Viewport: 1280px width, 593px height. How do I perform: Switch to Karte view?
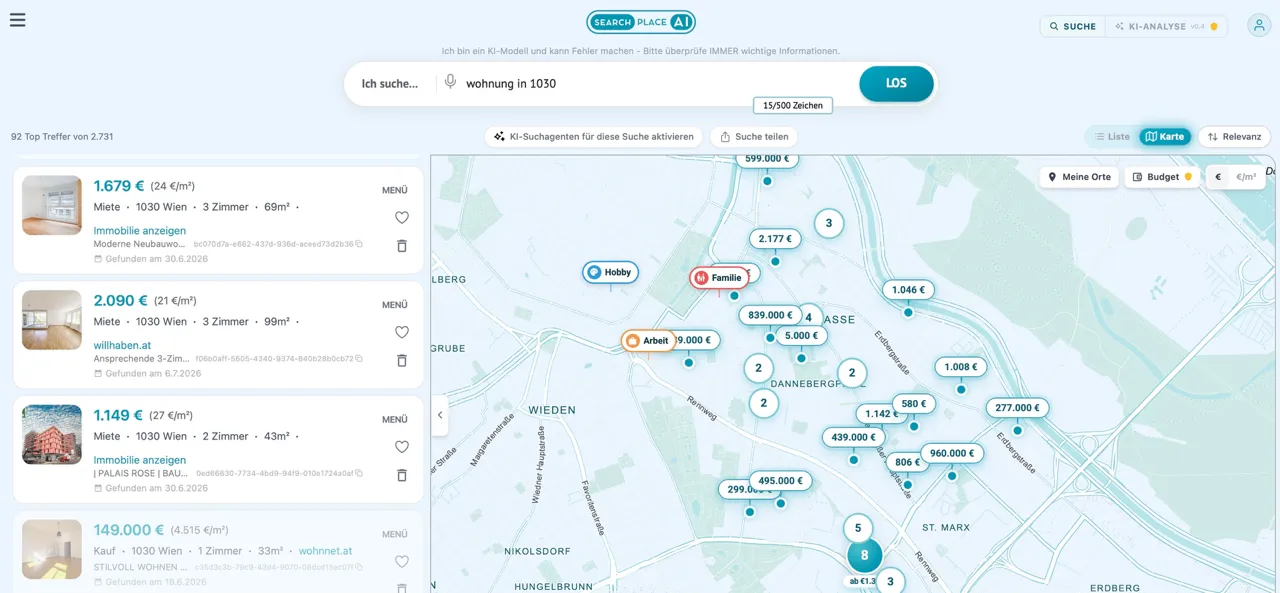tap(1165, 137)
